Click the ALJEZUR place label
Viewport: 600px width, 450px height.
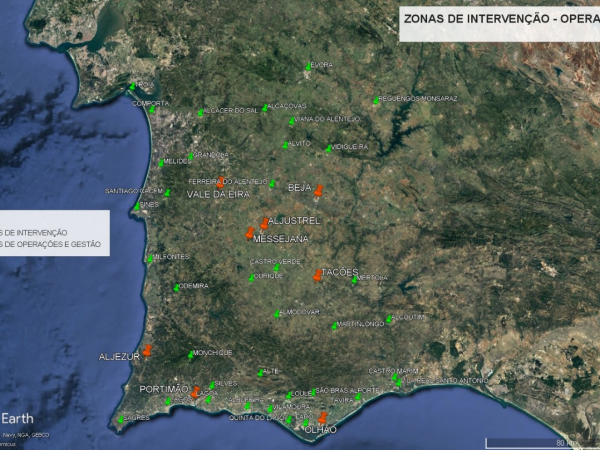pyautogui.click(x=119, y=357)
